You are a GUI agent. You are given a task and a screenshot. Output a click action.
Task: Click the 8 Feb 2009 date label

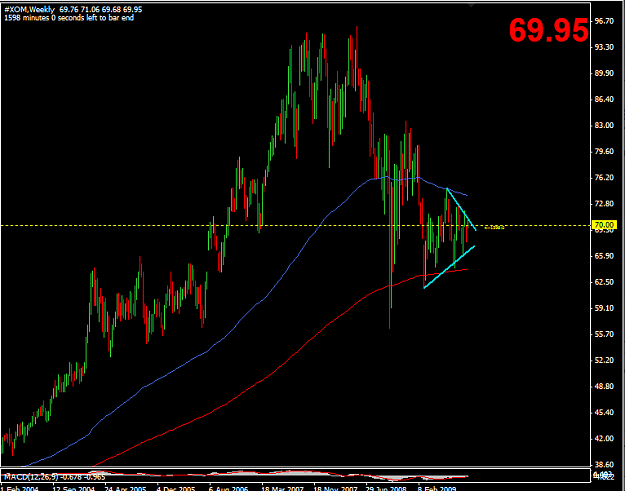coord(437,488)
